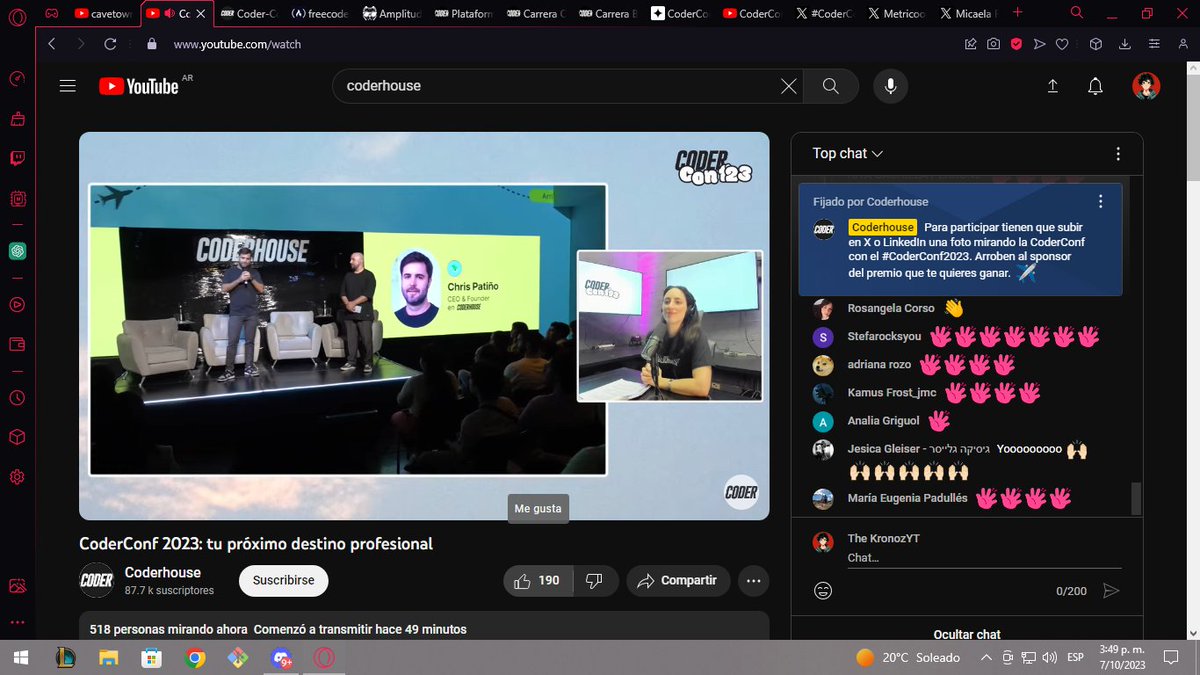Open Google Chrome from taskbar

[196, 657]
